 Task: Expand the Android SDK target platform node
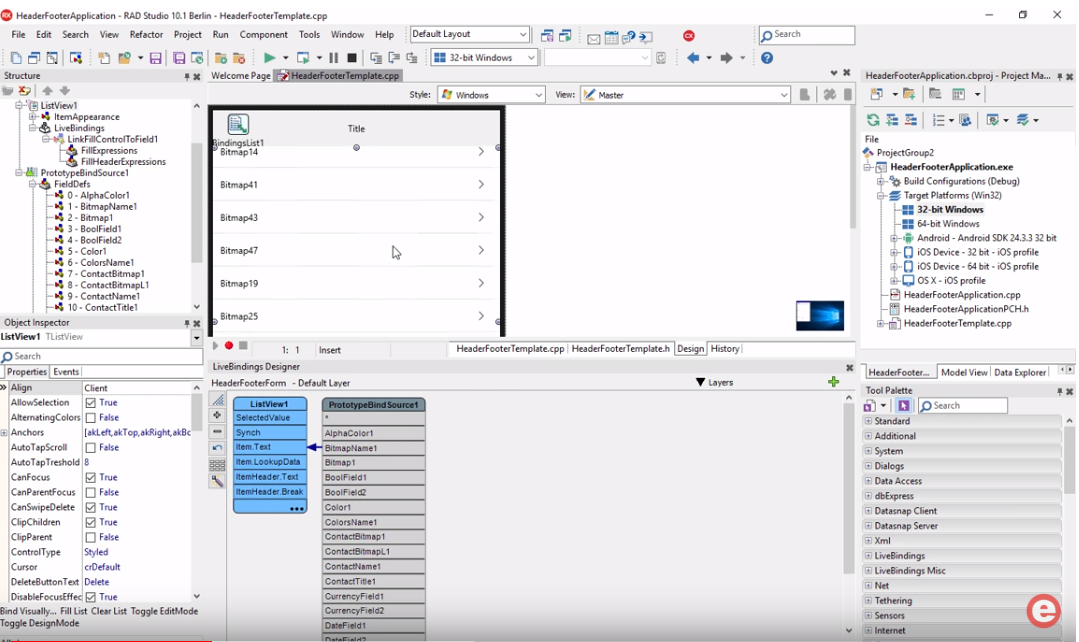894,238
